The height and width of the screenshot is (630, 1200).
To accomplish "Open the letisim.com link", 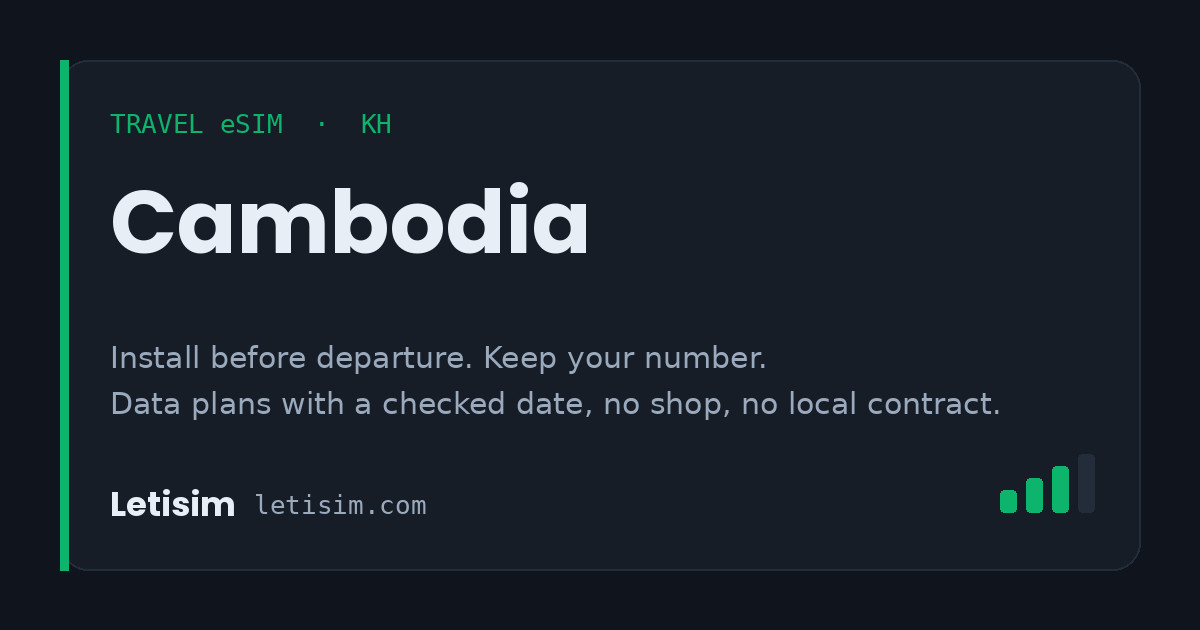I will (x=341, y=506).
